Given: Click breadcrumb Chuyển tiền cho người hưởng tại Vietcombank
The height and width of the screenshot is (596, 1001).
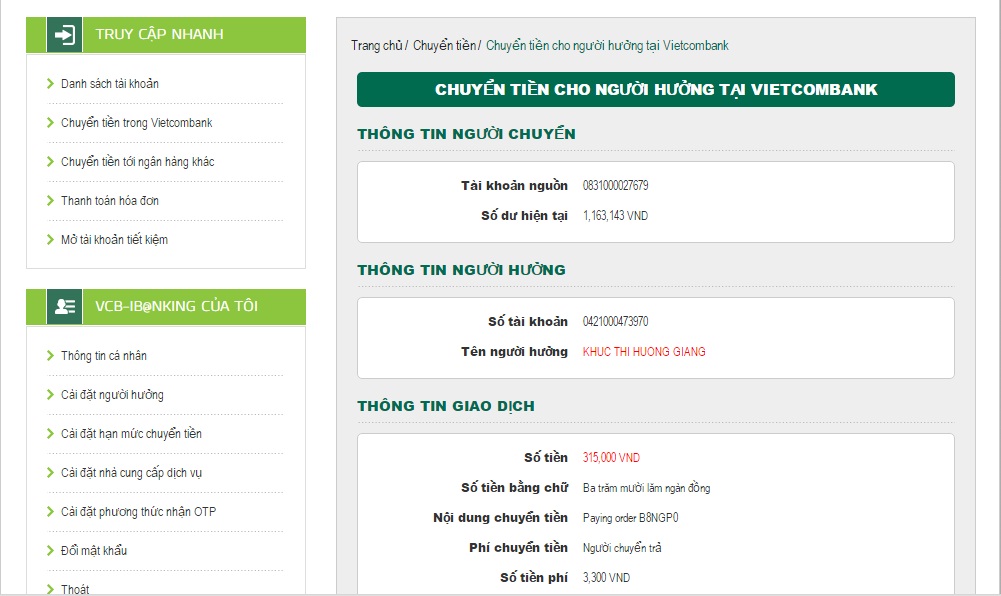Looking at the screenshot, I should pyautogui.click(x=607, y=45).
